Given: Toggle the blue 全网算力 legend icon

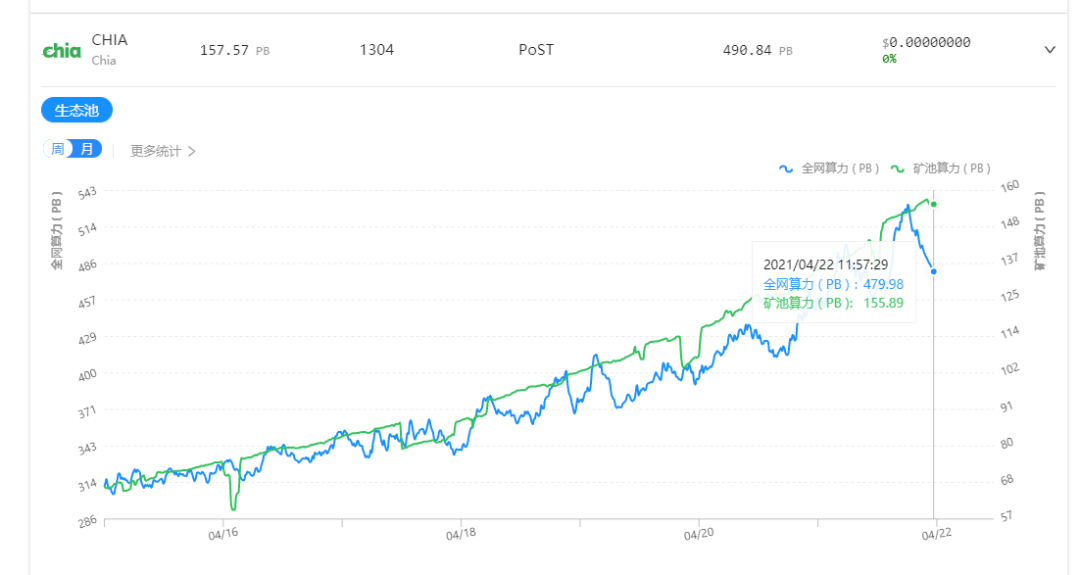Looking at the screenshot, I should pyautogui.click(x=786, y=168).
